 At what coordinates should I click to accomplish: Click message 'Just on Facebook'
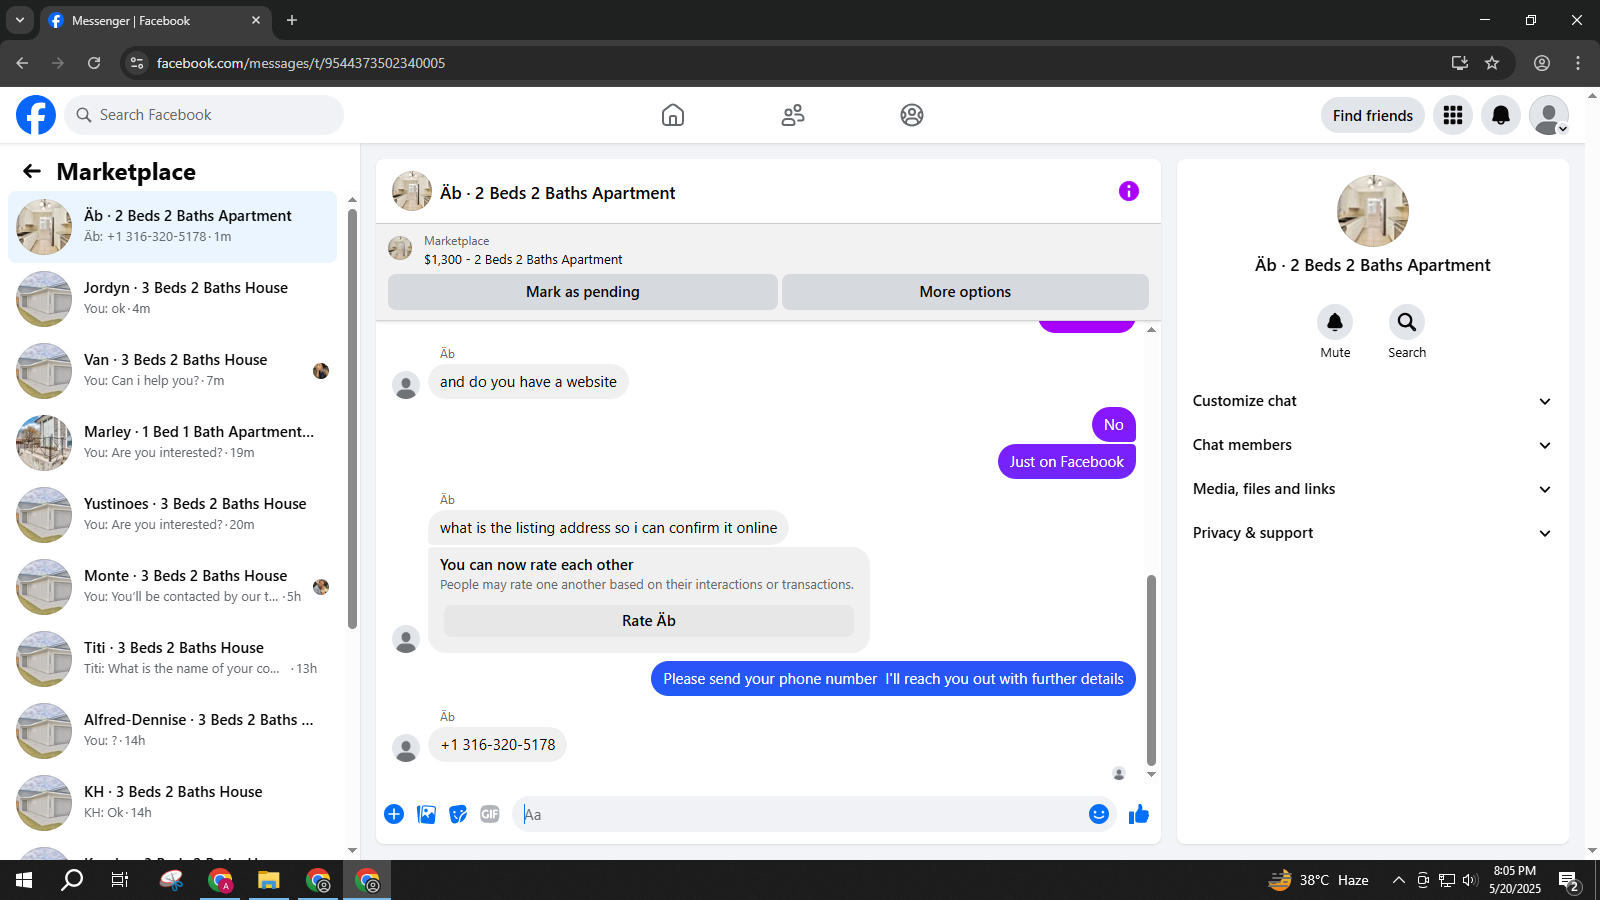click(x=1067, y=462)
